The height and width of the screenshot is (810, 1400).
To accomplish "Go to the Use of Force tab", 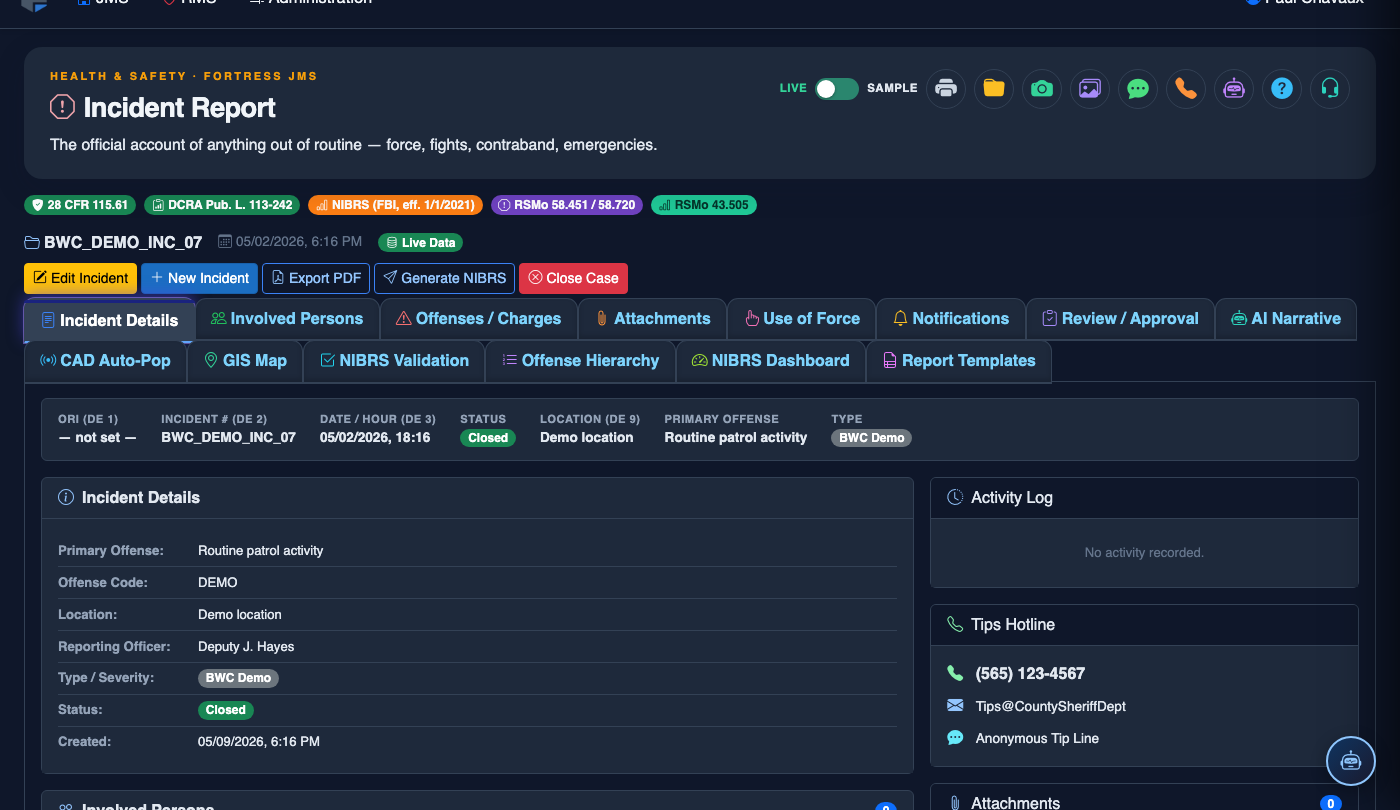I will click(801, 319).
